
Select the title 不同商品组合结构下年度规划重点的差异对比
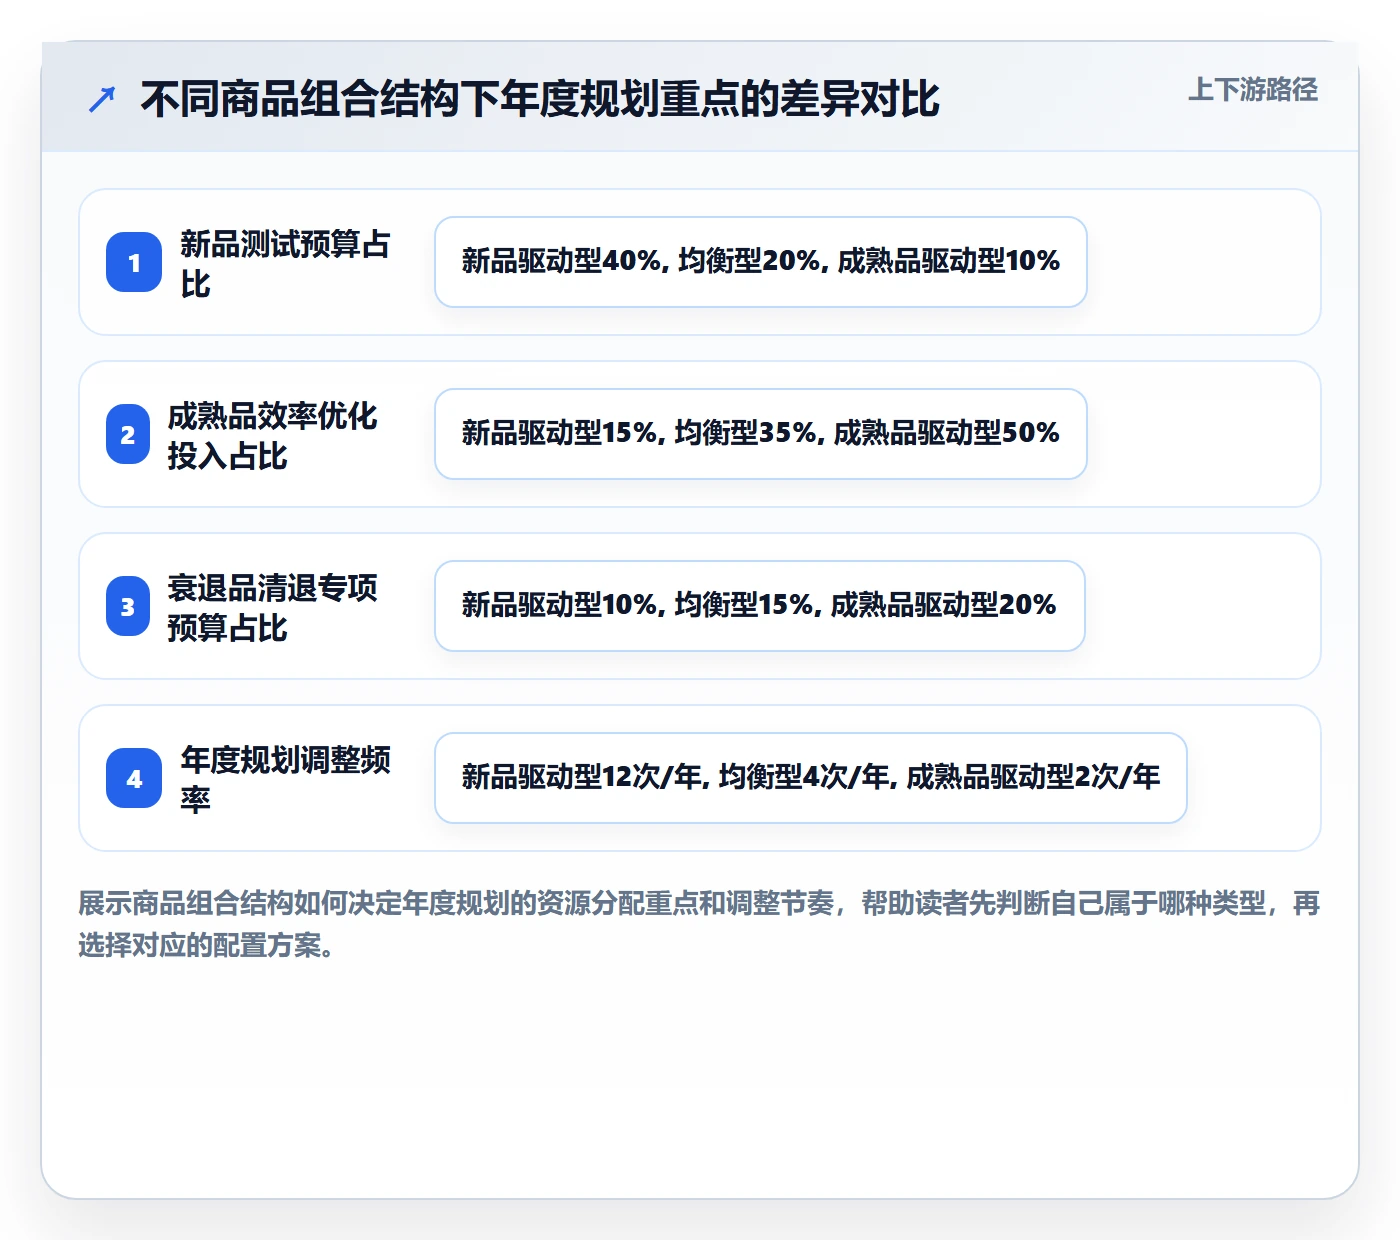[x=540, y=99]
